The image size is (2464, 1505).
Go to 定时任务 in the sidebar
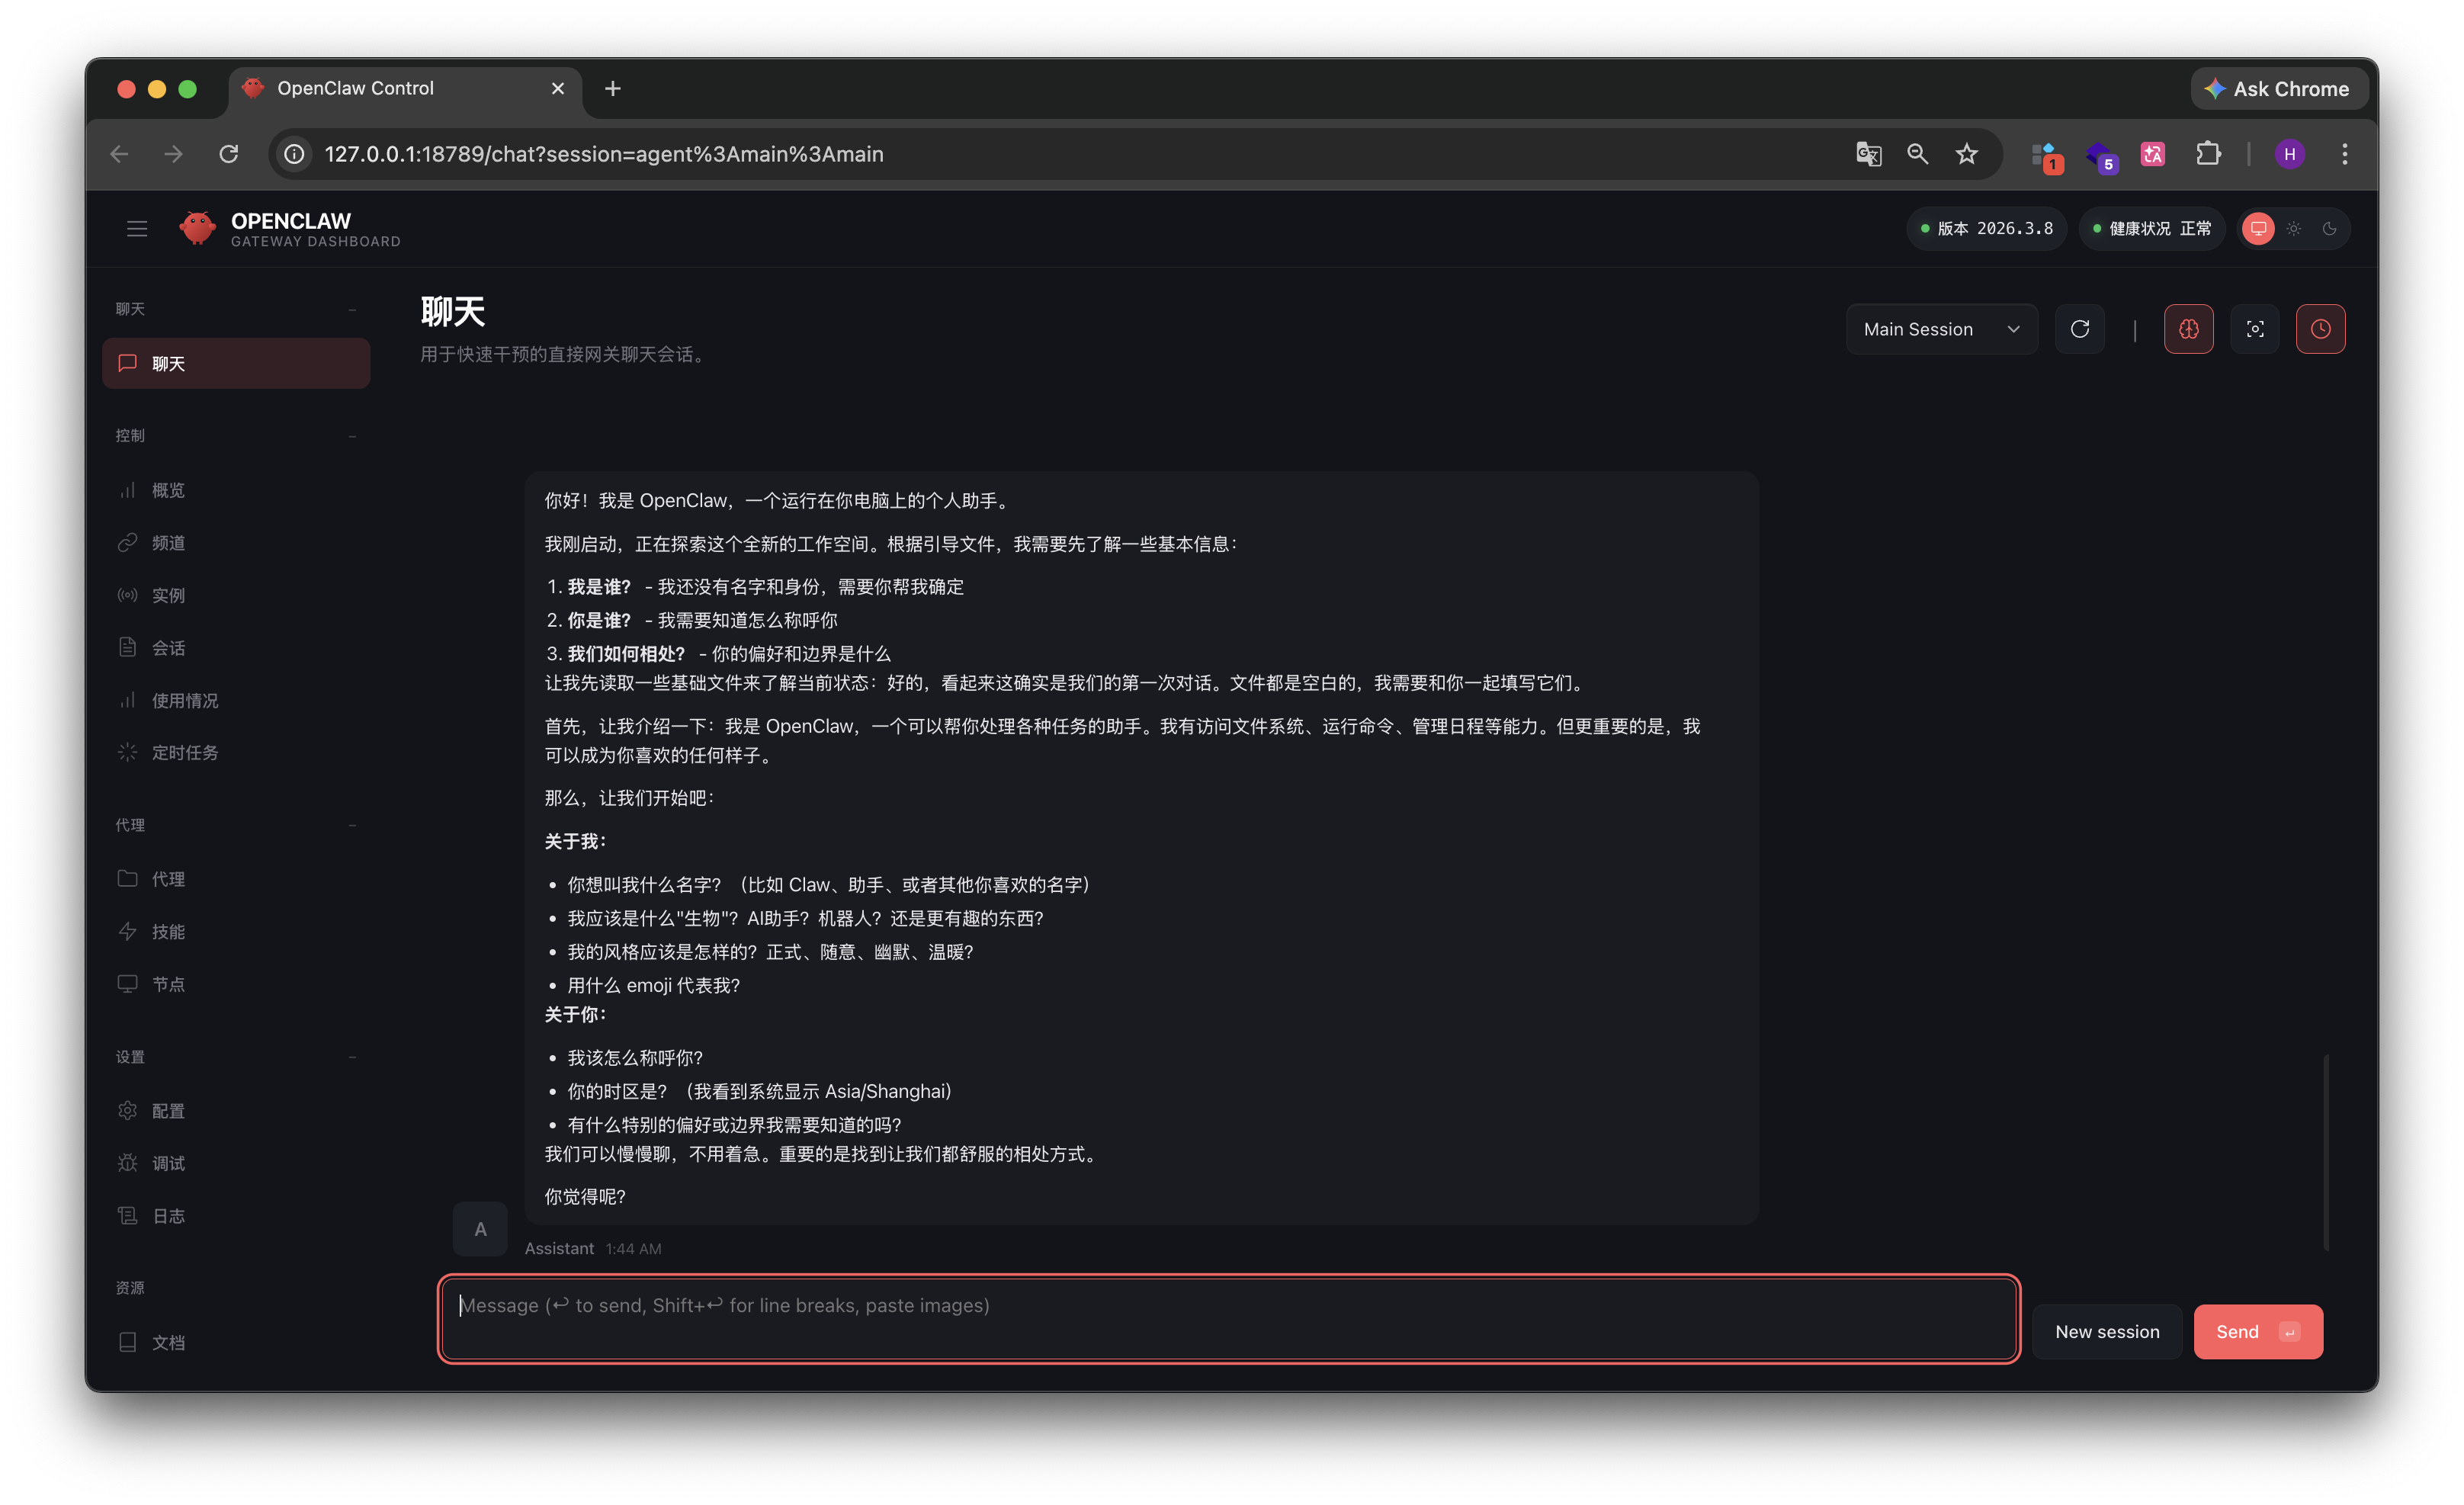coord(184,752)
